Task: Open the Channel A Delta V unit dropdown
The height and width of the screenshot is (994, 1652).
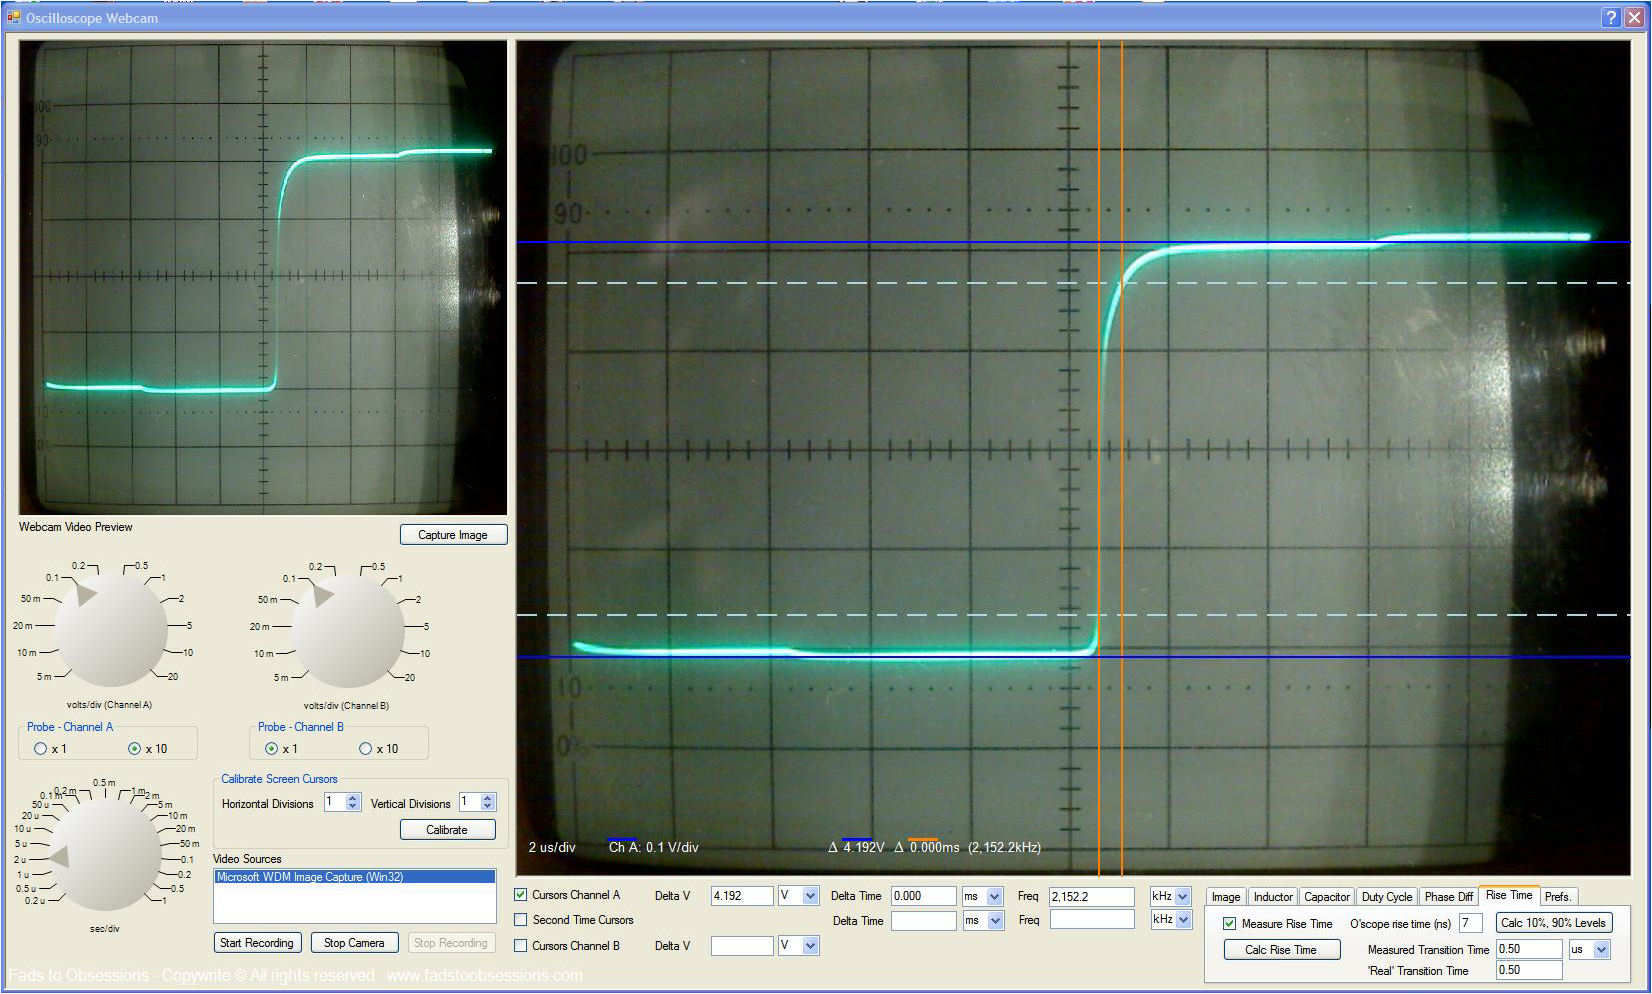Action: coord(810,896)
